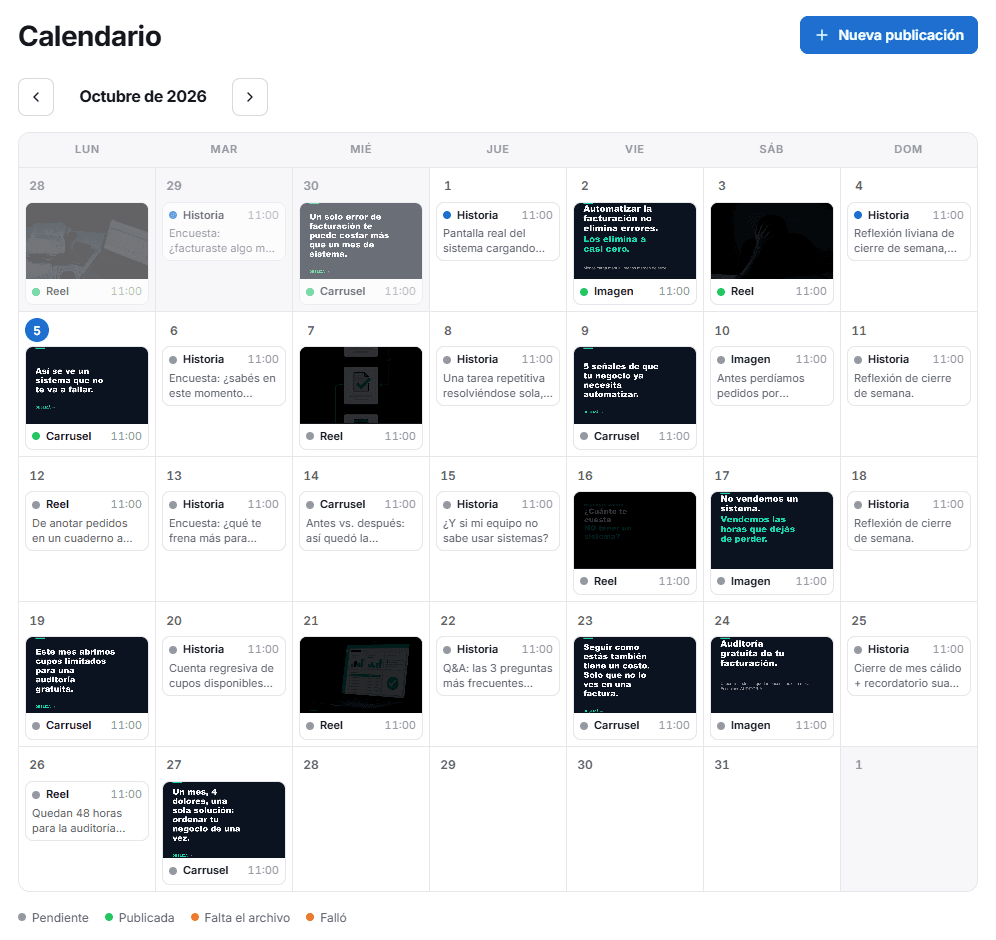Image resolution: width=996 pixels, height=940 pixels.
Task: Open Imagen post 'Automatizar la facturación'
Action: pyautogui.click(x=635, y=253)
